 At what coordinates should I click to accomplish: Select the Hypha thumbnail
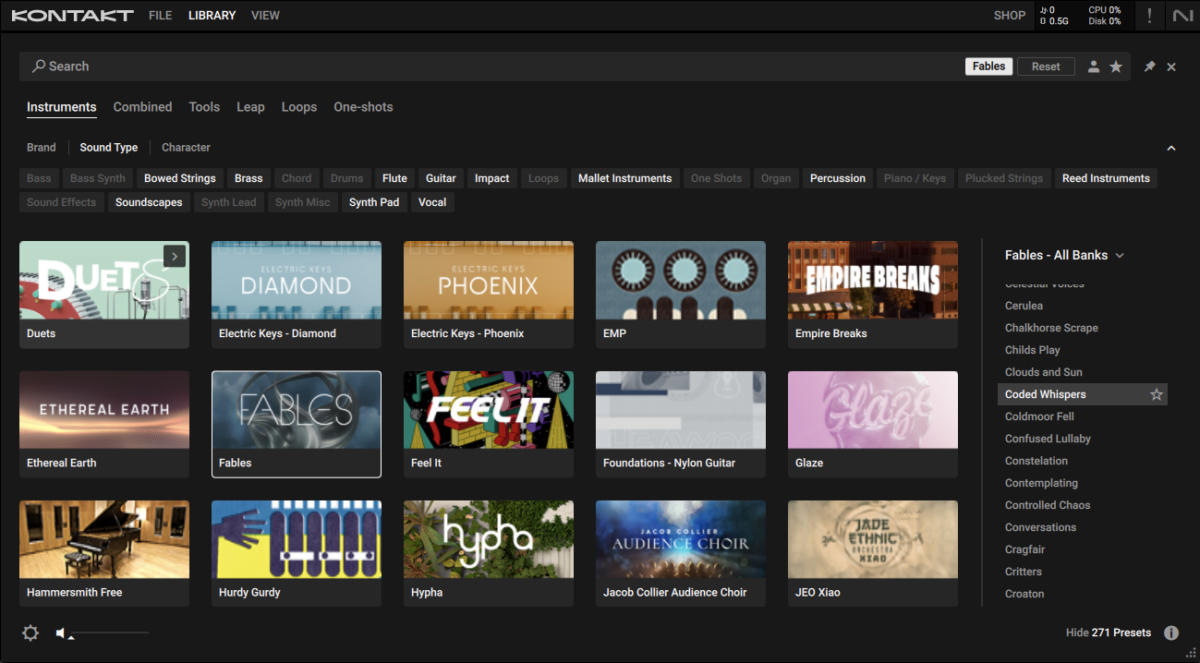488,539
